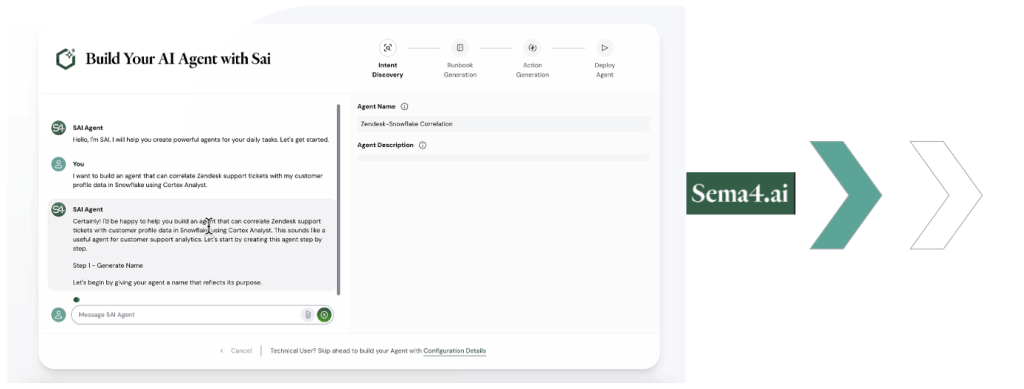Click the Intent Discovery step icon

pos(388,48)
